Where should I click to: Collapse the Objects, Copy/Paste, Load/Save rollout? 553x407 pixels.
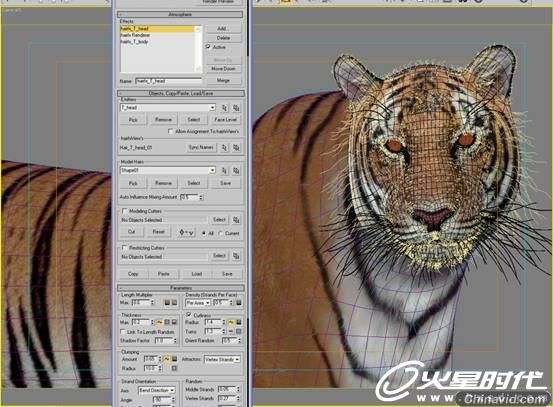180,93
